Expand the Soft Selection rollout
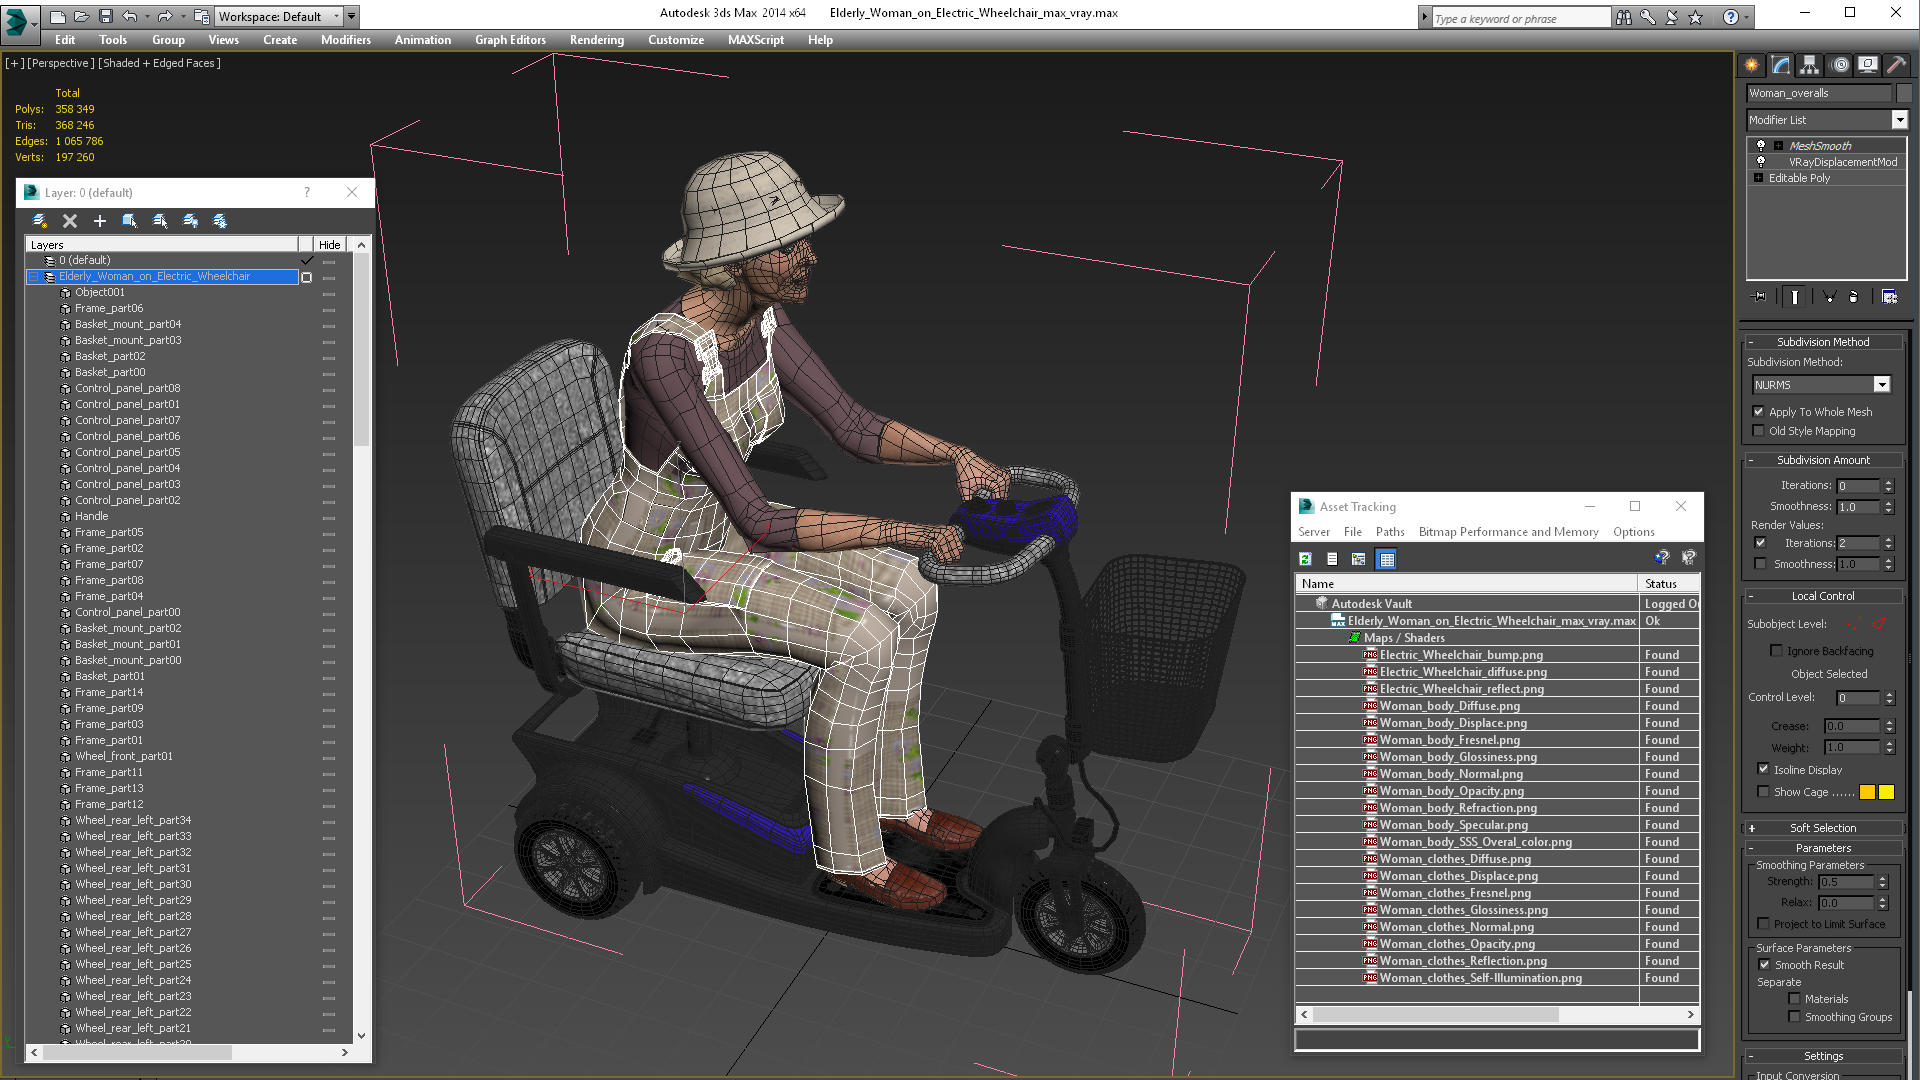 (x=1822, y=828)
